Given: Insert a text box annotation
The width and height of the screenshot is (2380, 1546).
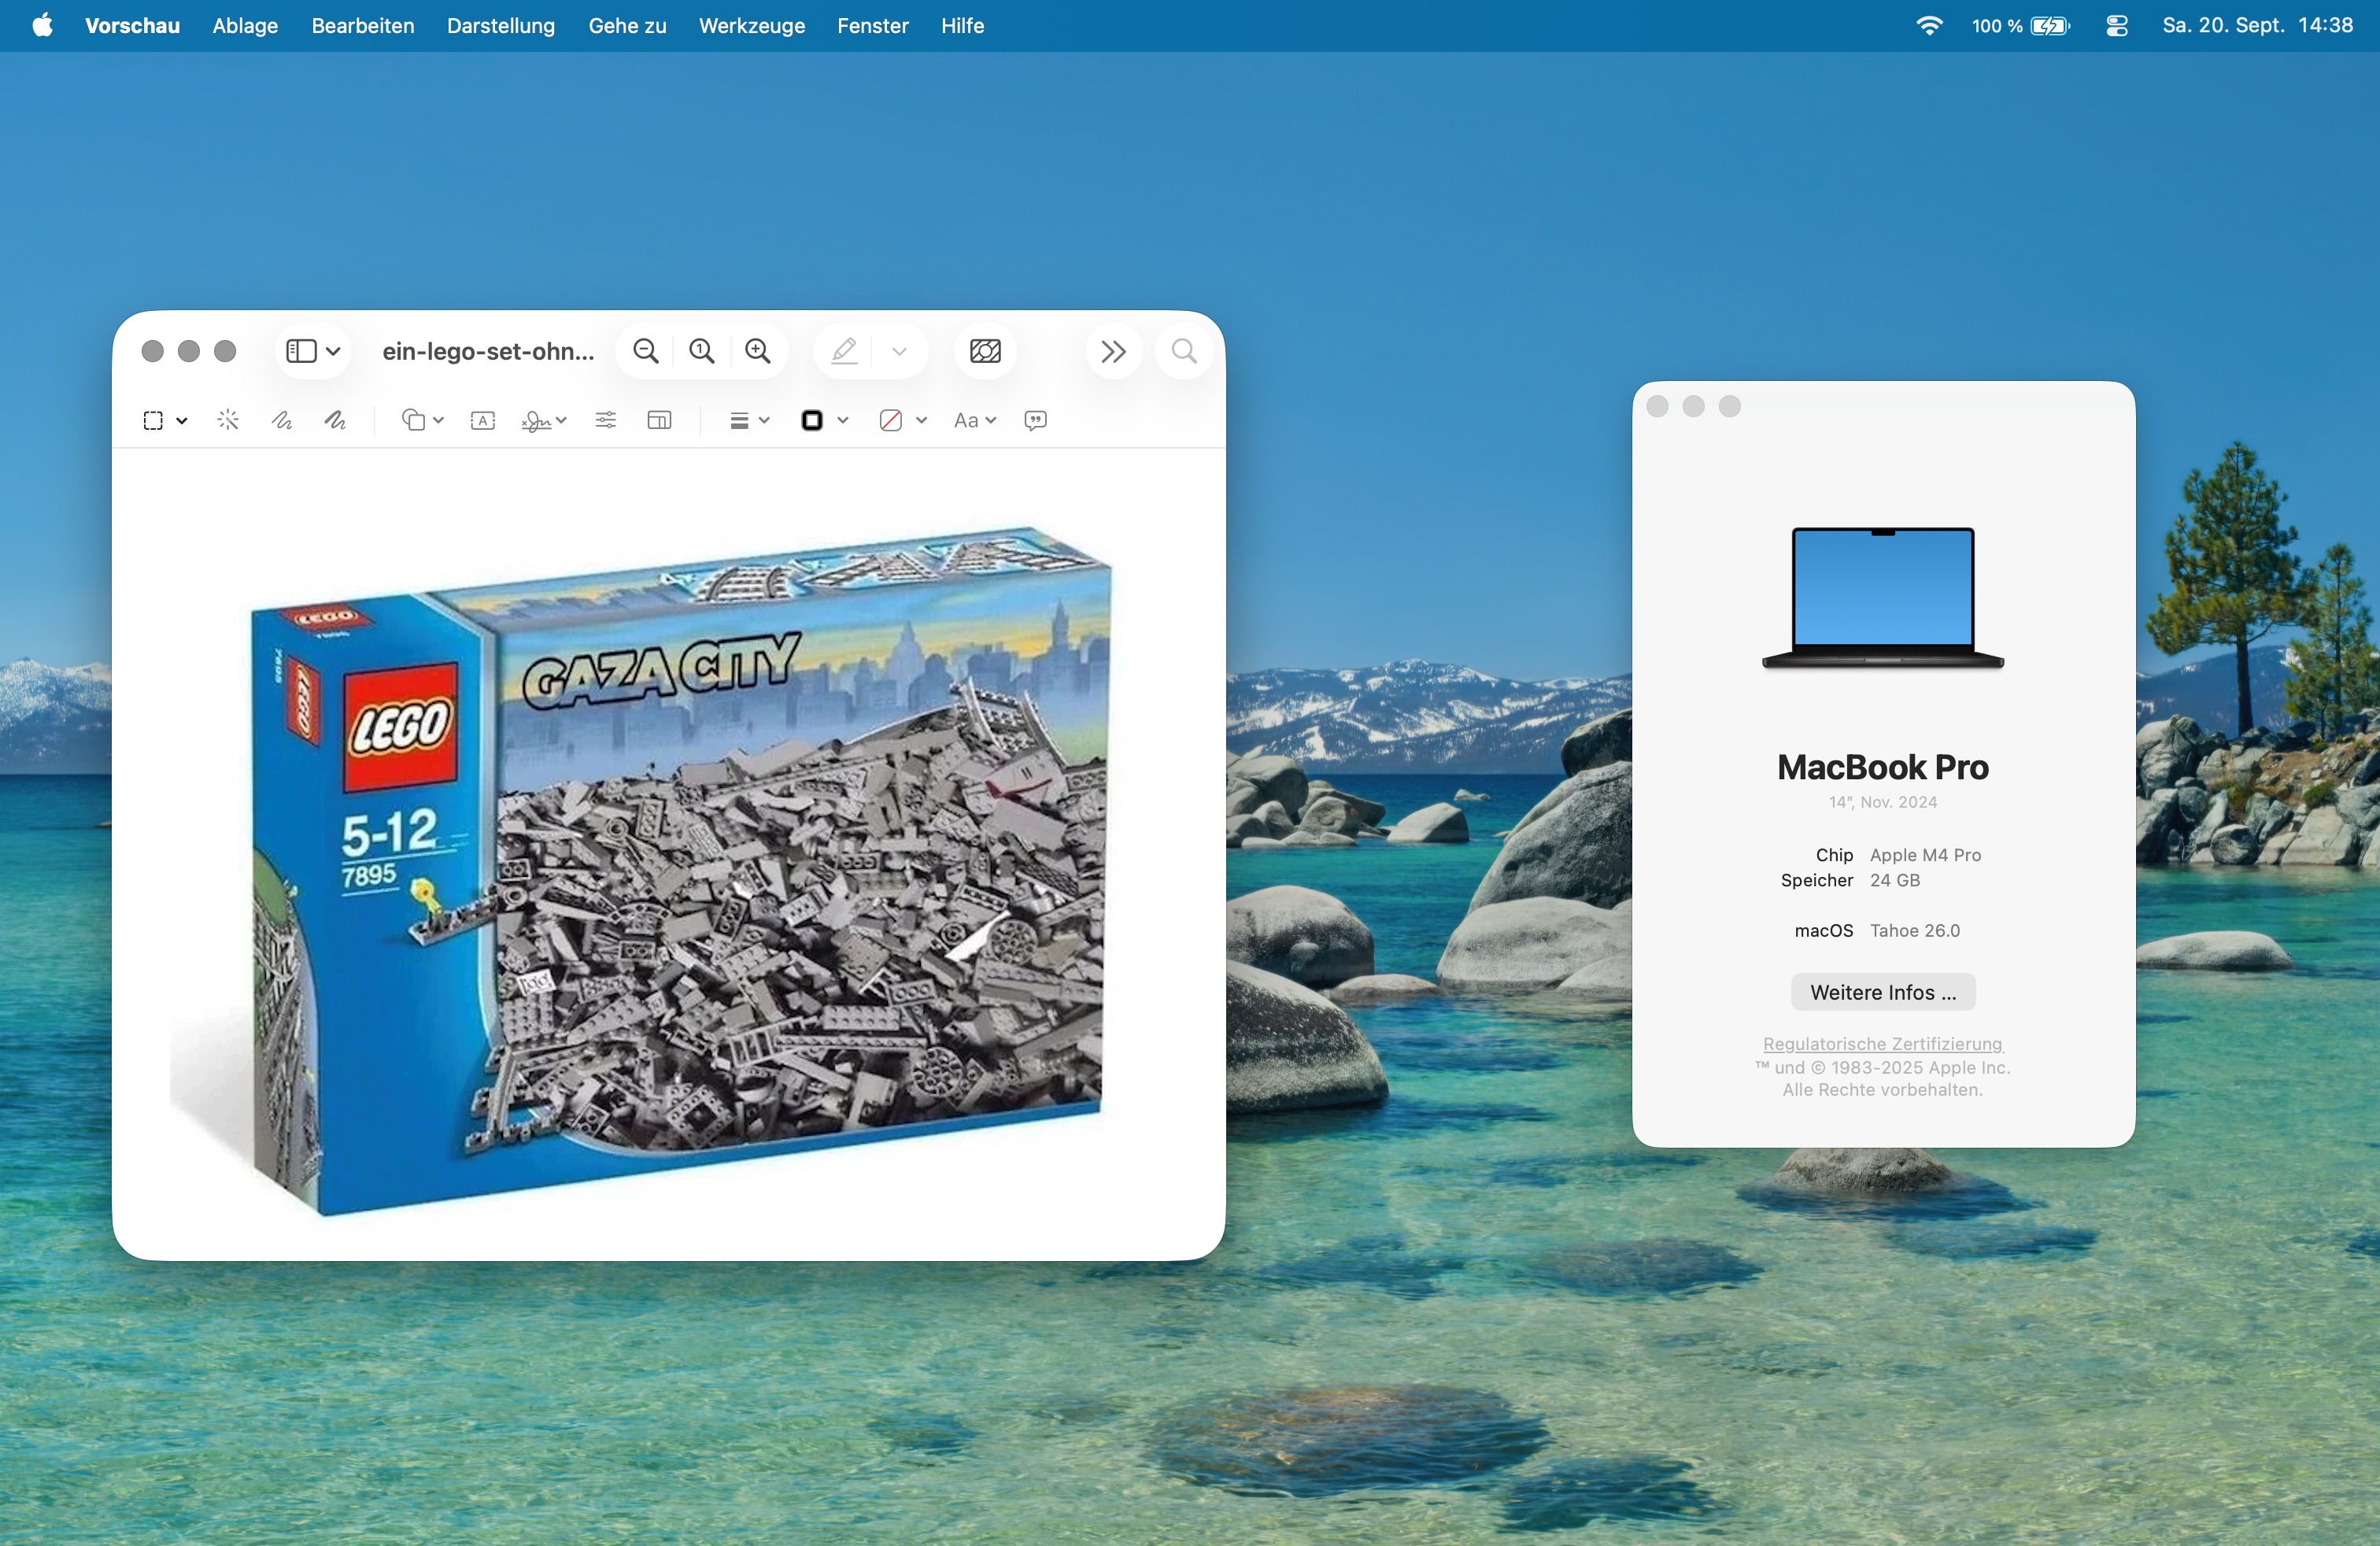Looking at the screenshot, I should (x=482, y=420).
